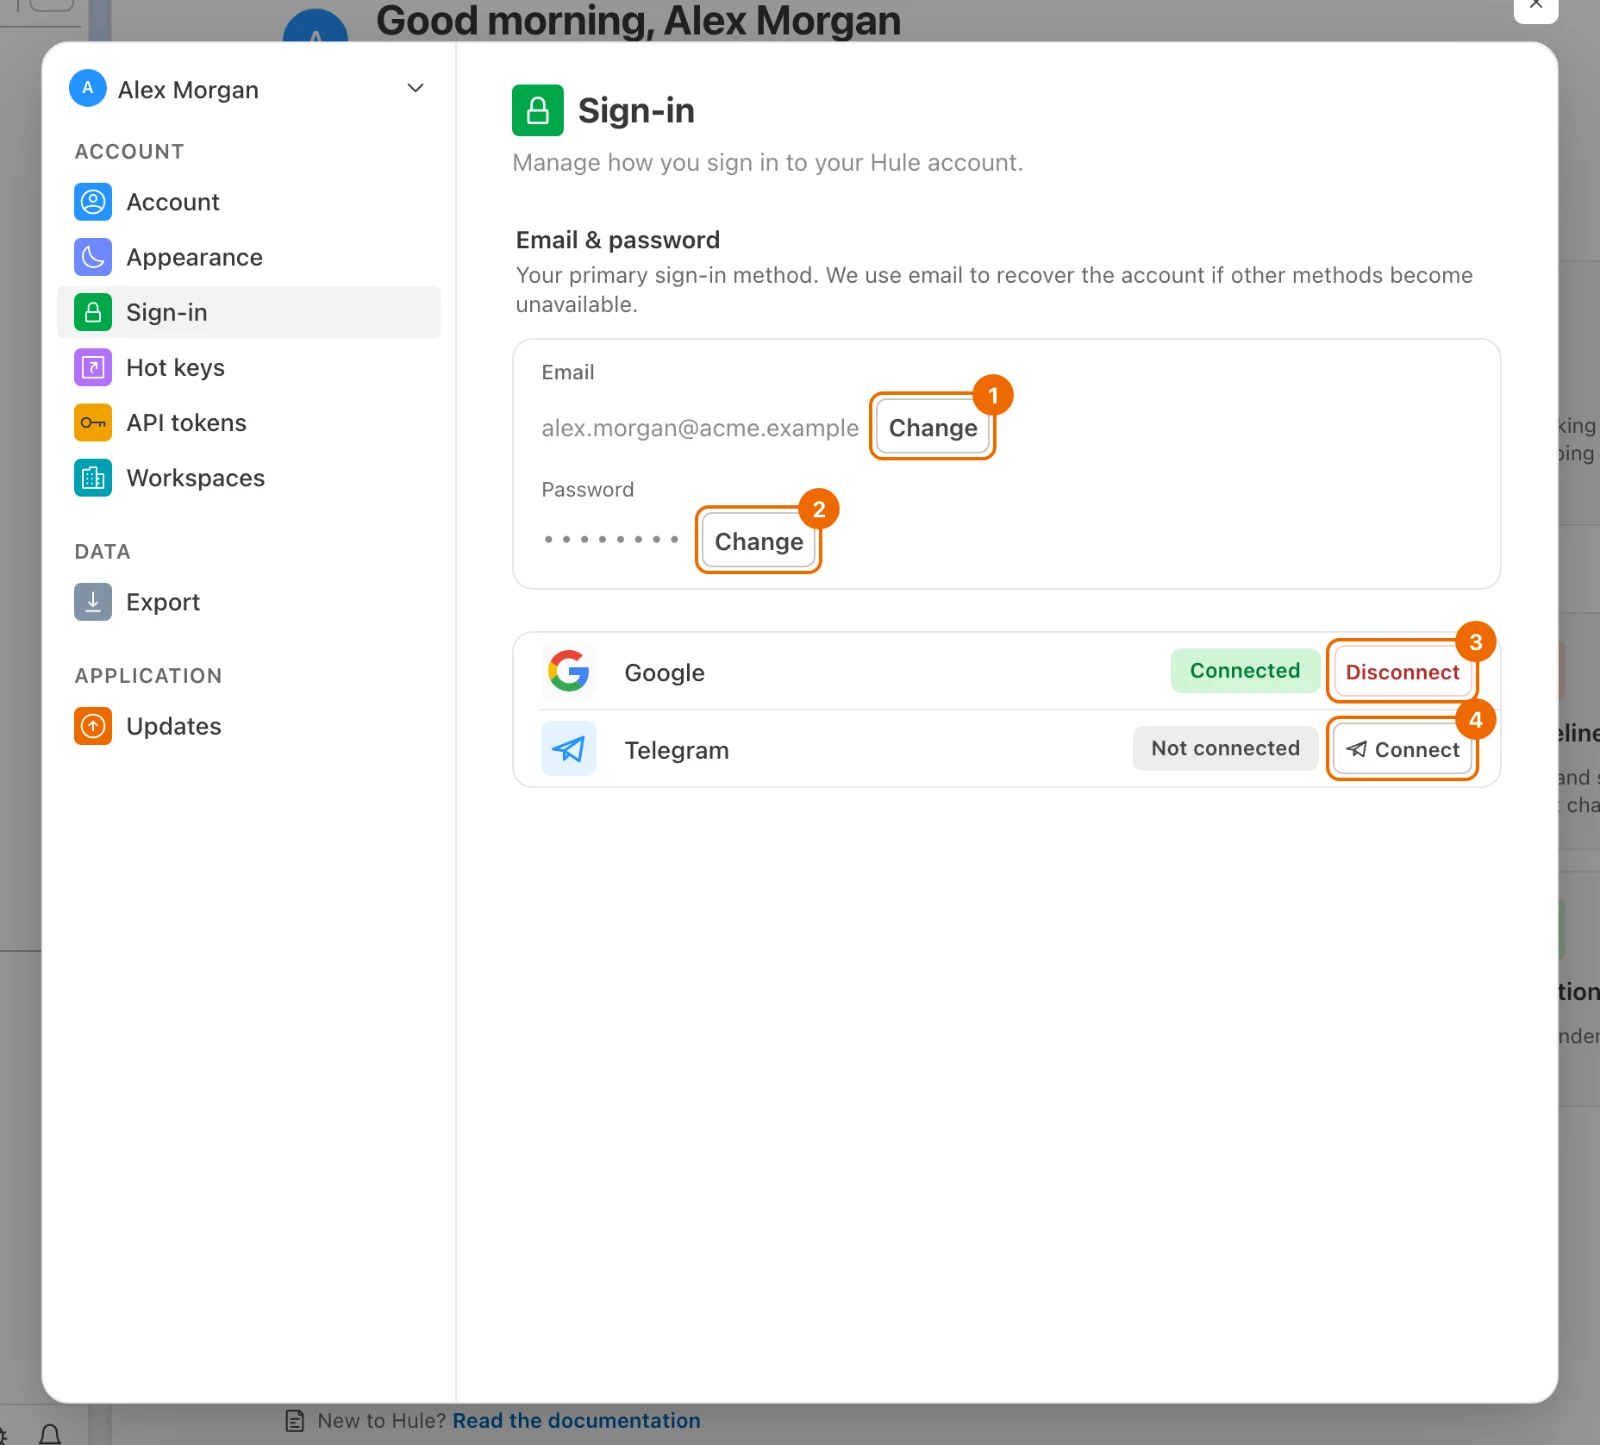Click the Google logo icon
This screenshot has height=1445, width=1600.
(569, 671)
